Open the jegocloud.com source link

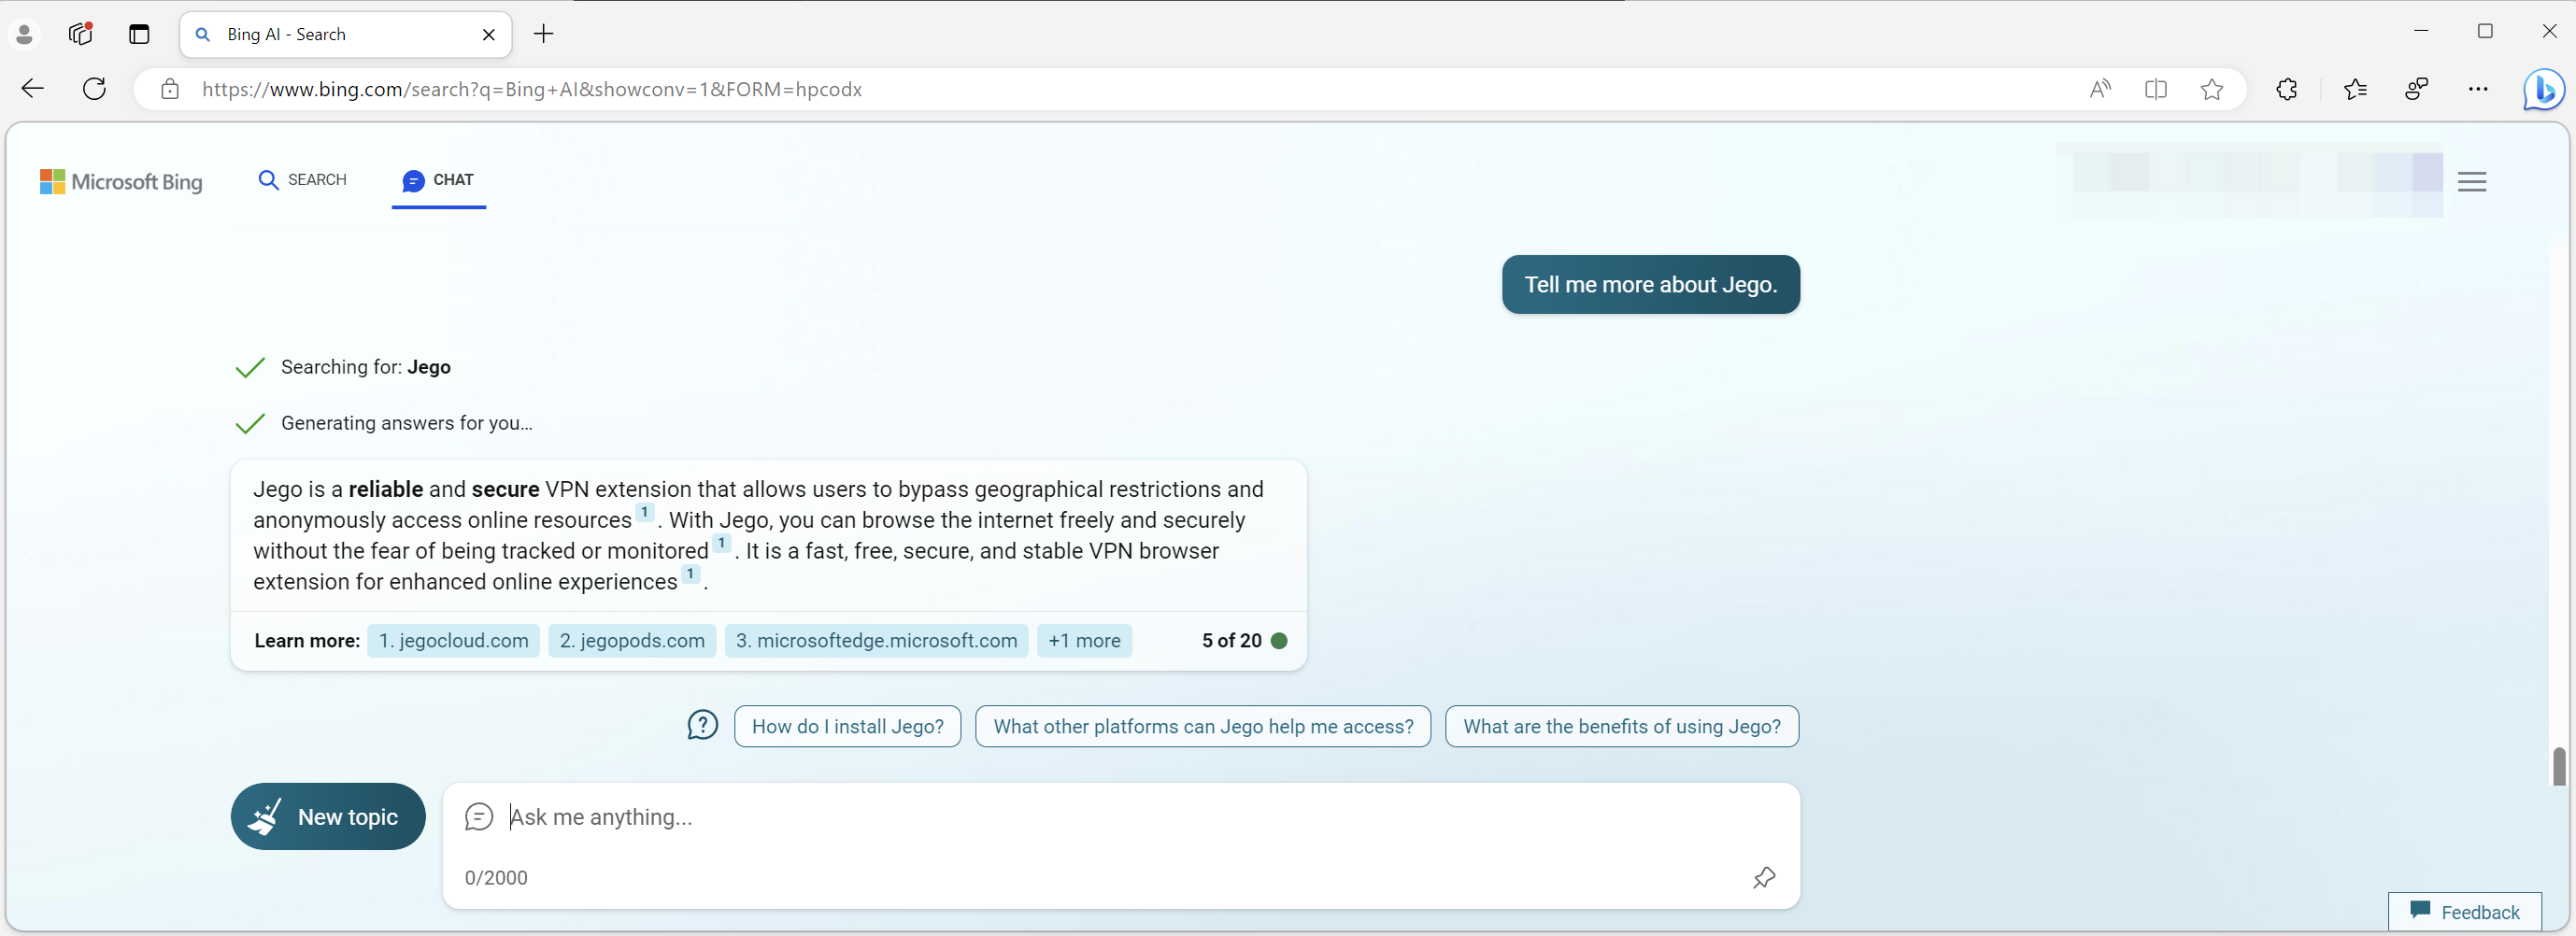click(x=453, y=641)
